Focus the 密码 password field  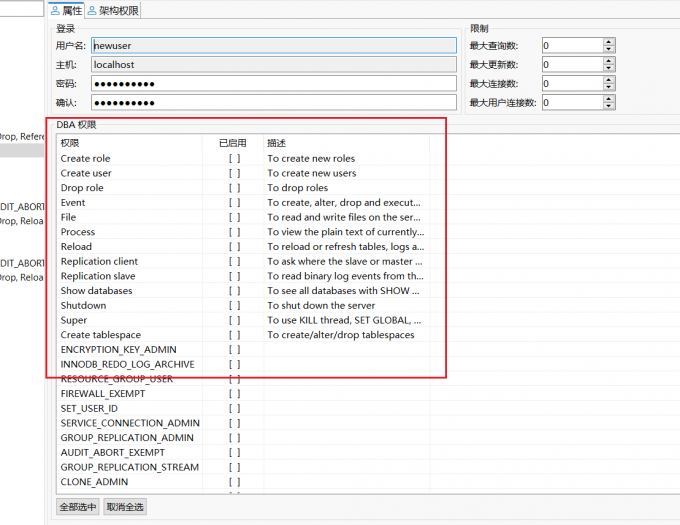click(273, 83)
